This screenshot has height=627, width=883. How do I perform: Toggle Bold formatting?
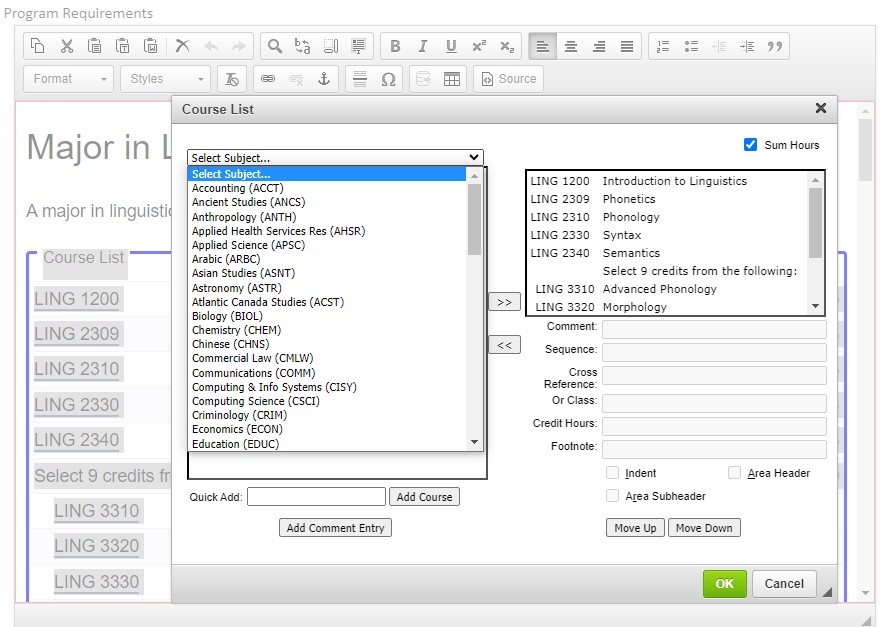[395, 46]
